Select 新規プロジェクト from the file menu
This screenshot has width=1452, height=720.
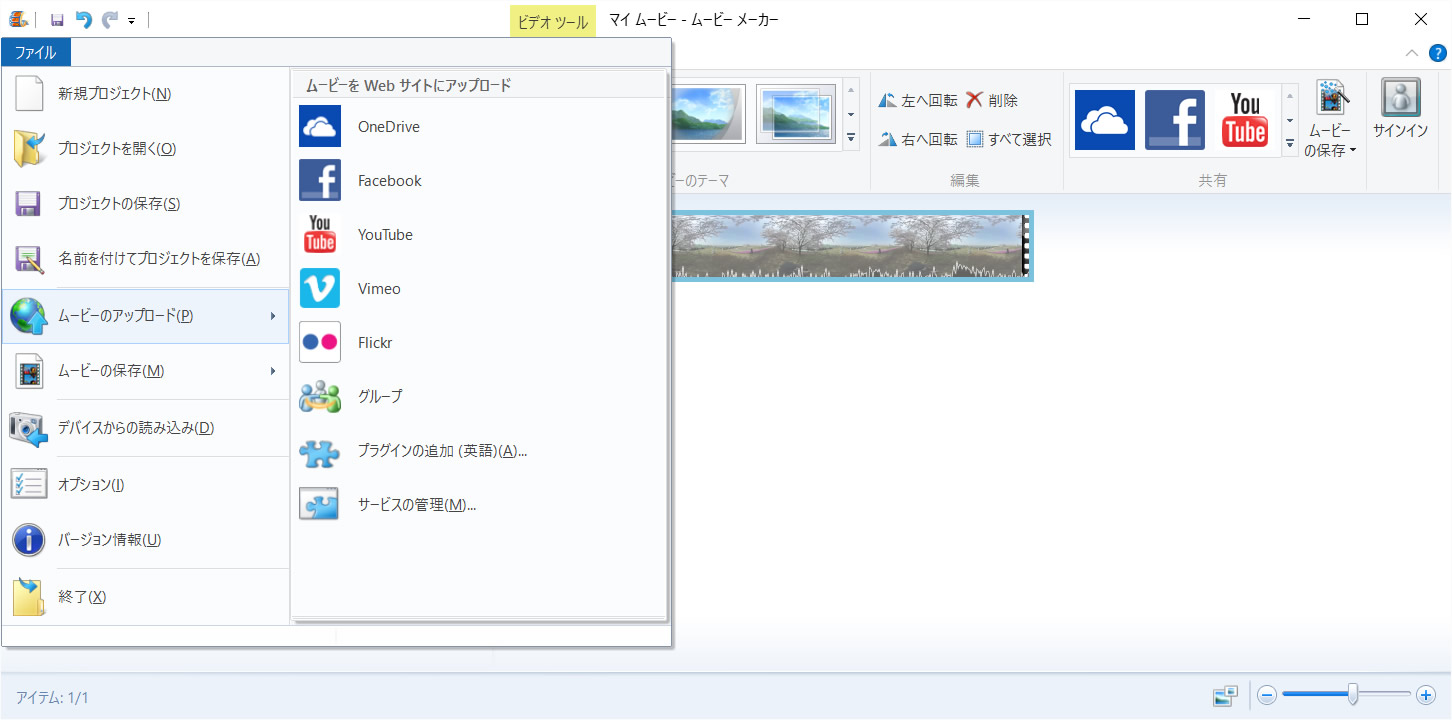tap(114, 94)
